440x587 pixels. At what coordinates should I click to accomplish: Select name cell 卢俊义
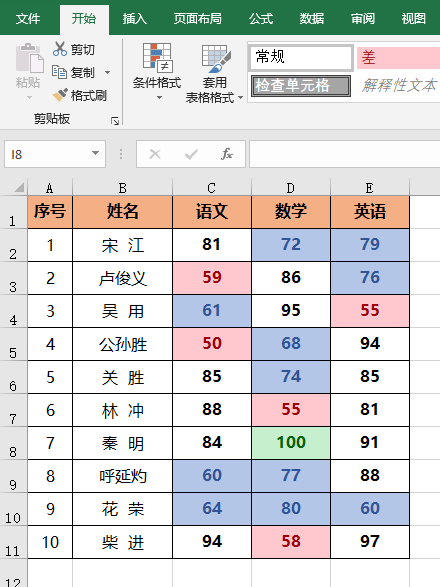122,278
